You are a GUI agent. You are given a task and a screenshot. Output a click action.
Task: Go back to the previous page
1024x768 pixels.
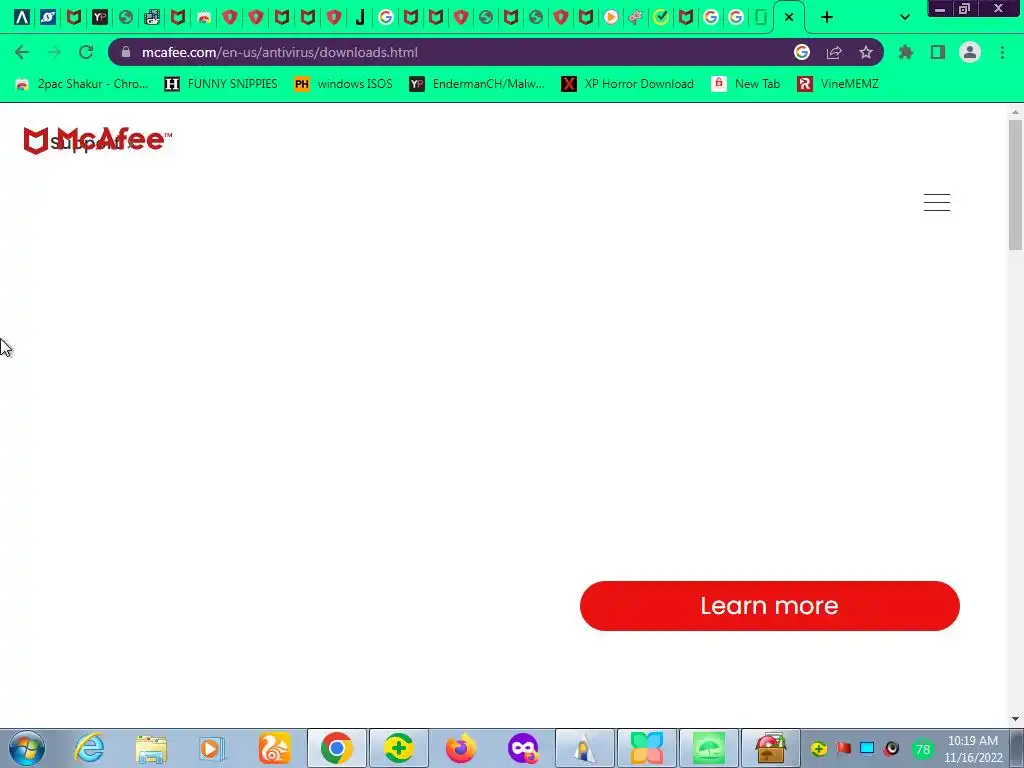(x=22, y=52)
